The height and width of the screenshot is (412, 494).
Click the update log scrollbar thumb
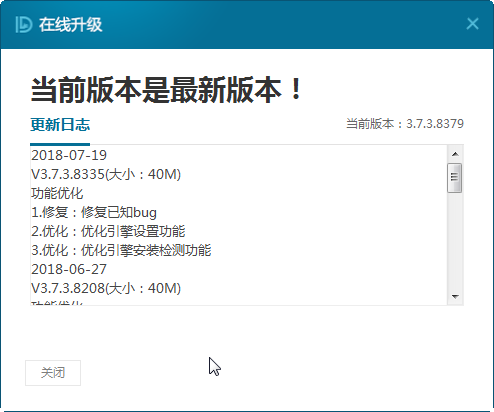[x=455, y=178]
